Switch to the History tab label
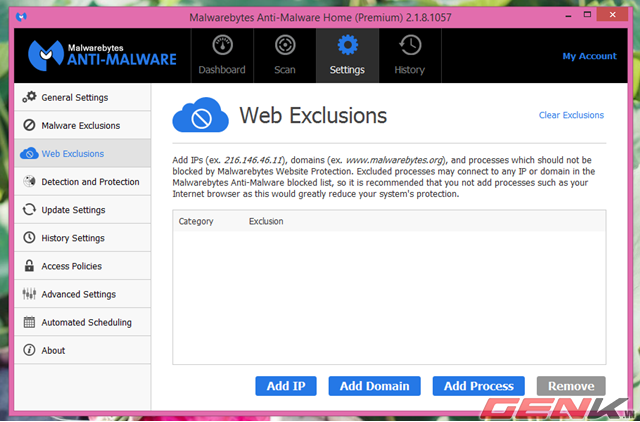Viewport: 640px width, 422px height. 410,70
